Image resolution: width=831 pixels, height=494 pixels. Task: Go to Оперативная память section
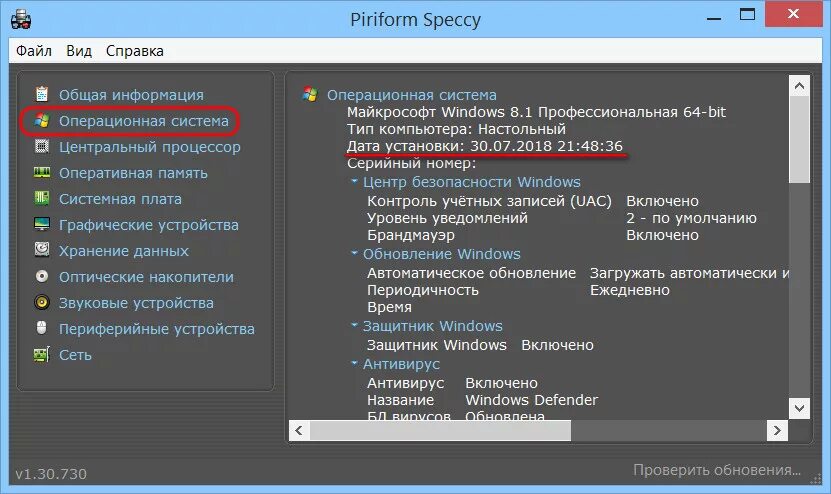[133, 173]
